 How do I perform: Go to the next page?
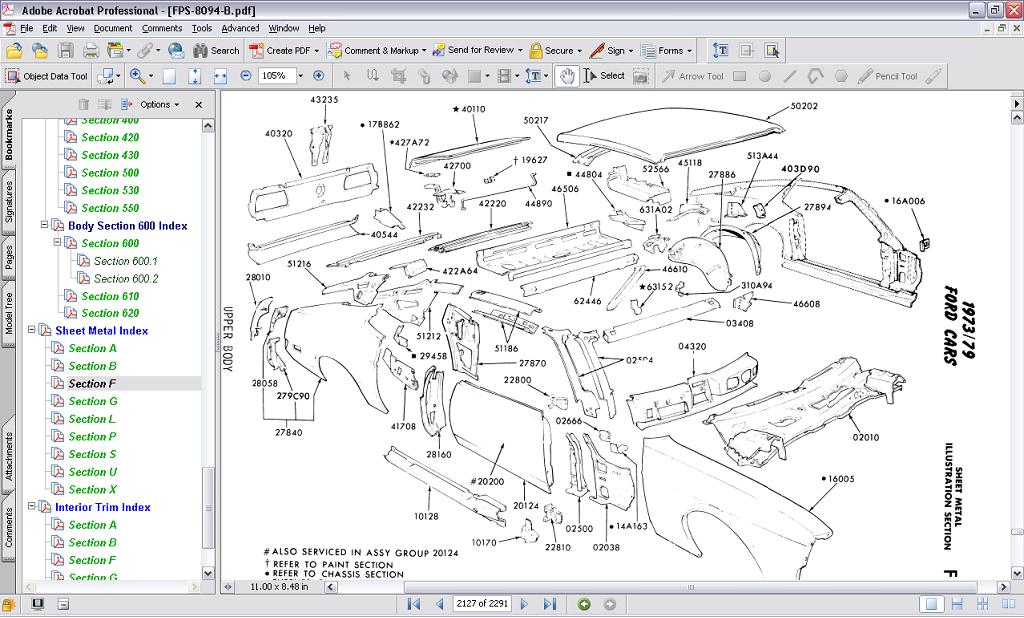(524, 604)
